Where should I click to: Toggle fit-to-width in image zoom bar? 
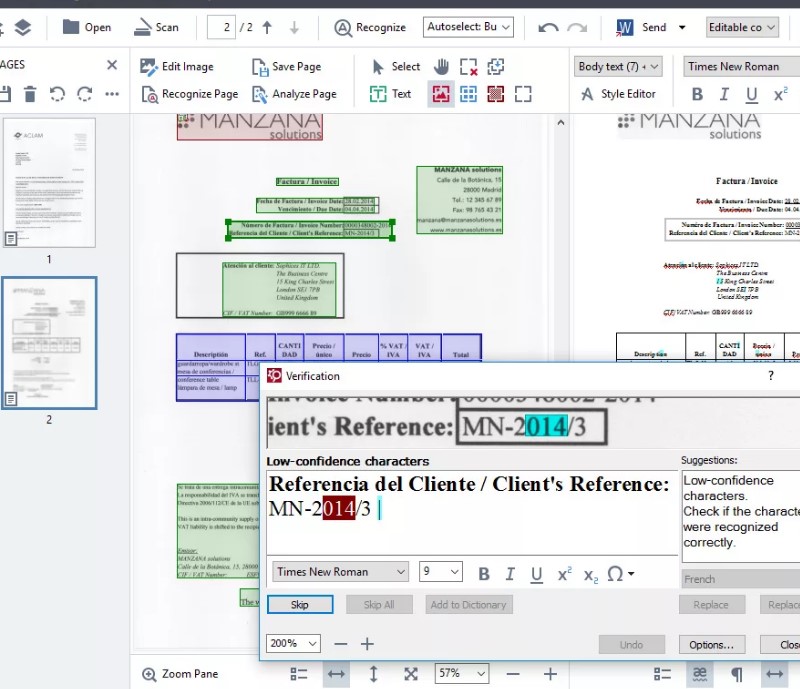[x=337, y=674]
